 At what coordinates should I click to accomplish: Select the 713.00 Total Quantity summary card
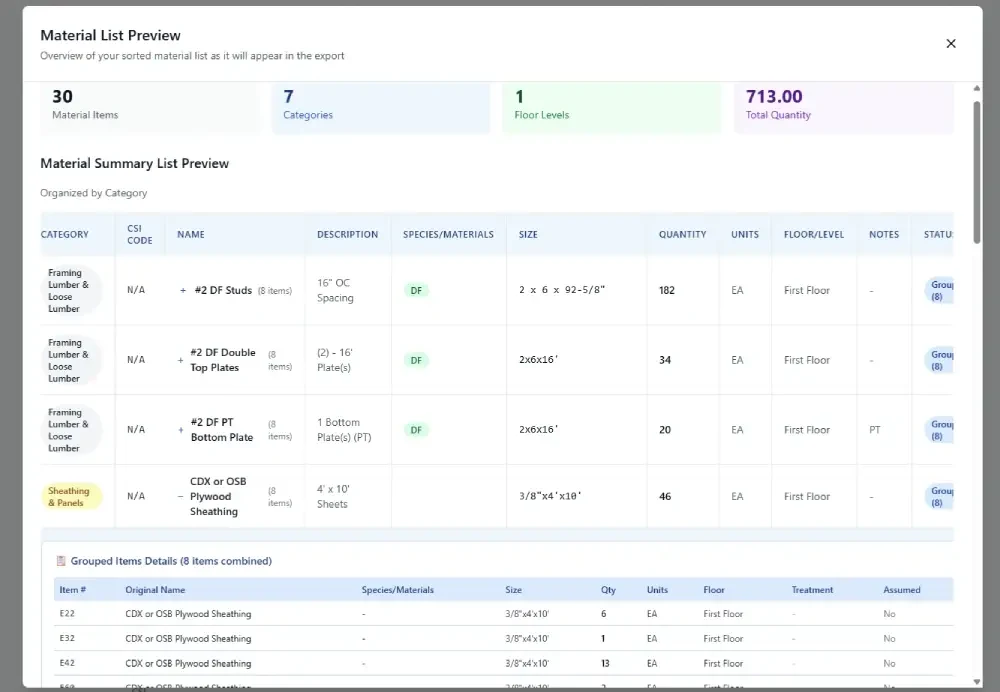pos(843,107)
